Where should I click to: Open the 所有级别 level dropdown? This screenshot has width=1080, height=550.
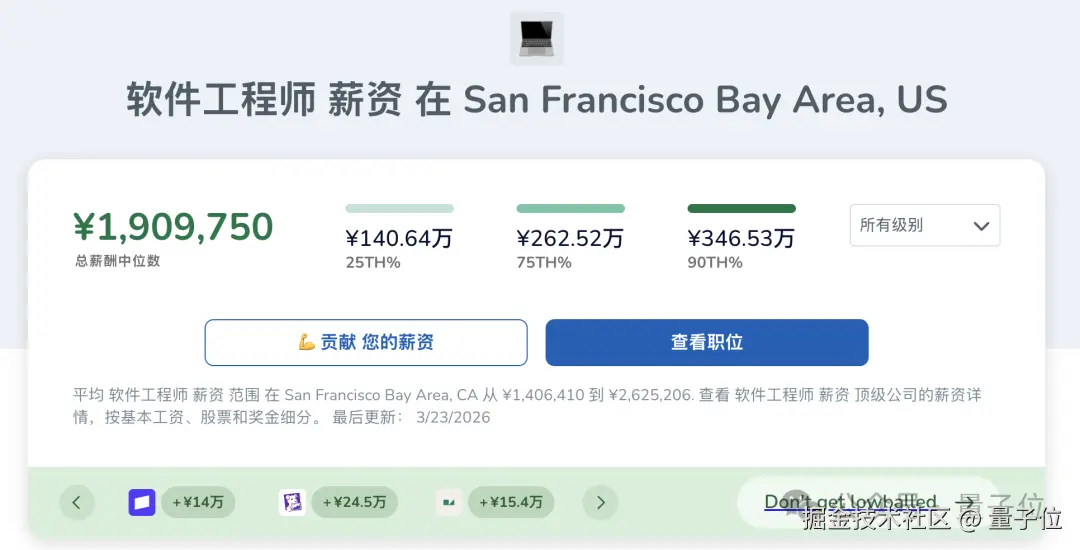(x=924, y=226)
